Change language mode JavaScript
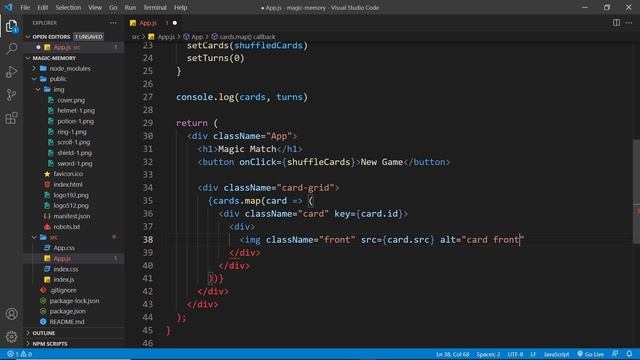 (556, 354)
